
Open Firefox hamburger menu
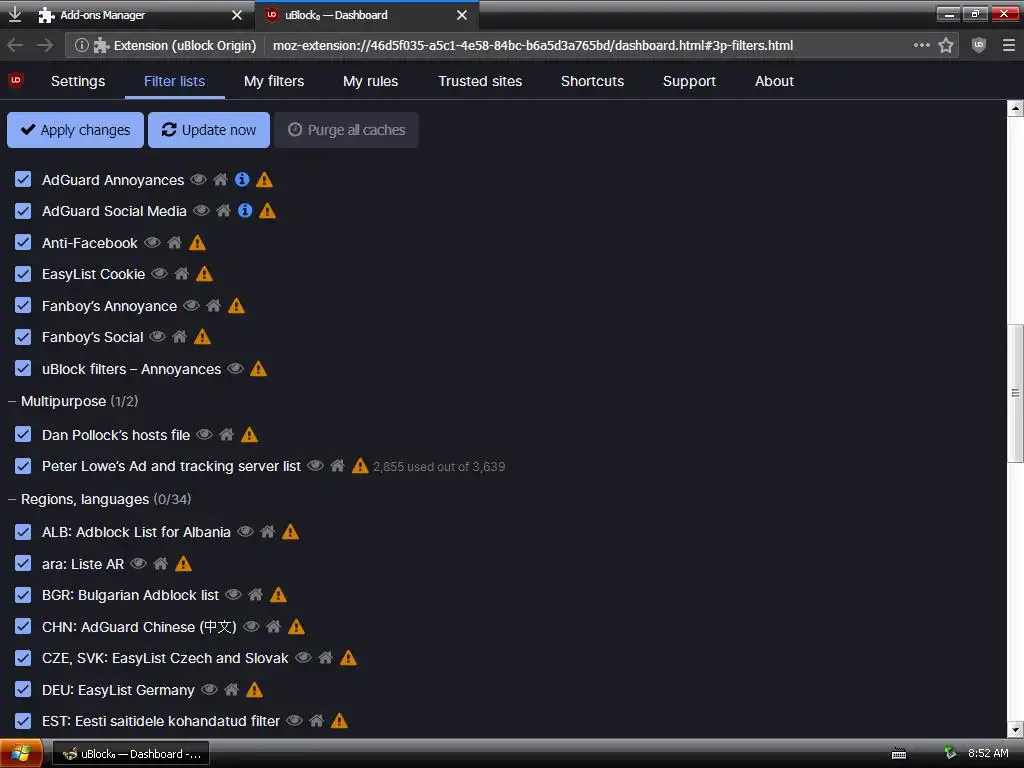(1008, 45)
